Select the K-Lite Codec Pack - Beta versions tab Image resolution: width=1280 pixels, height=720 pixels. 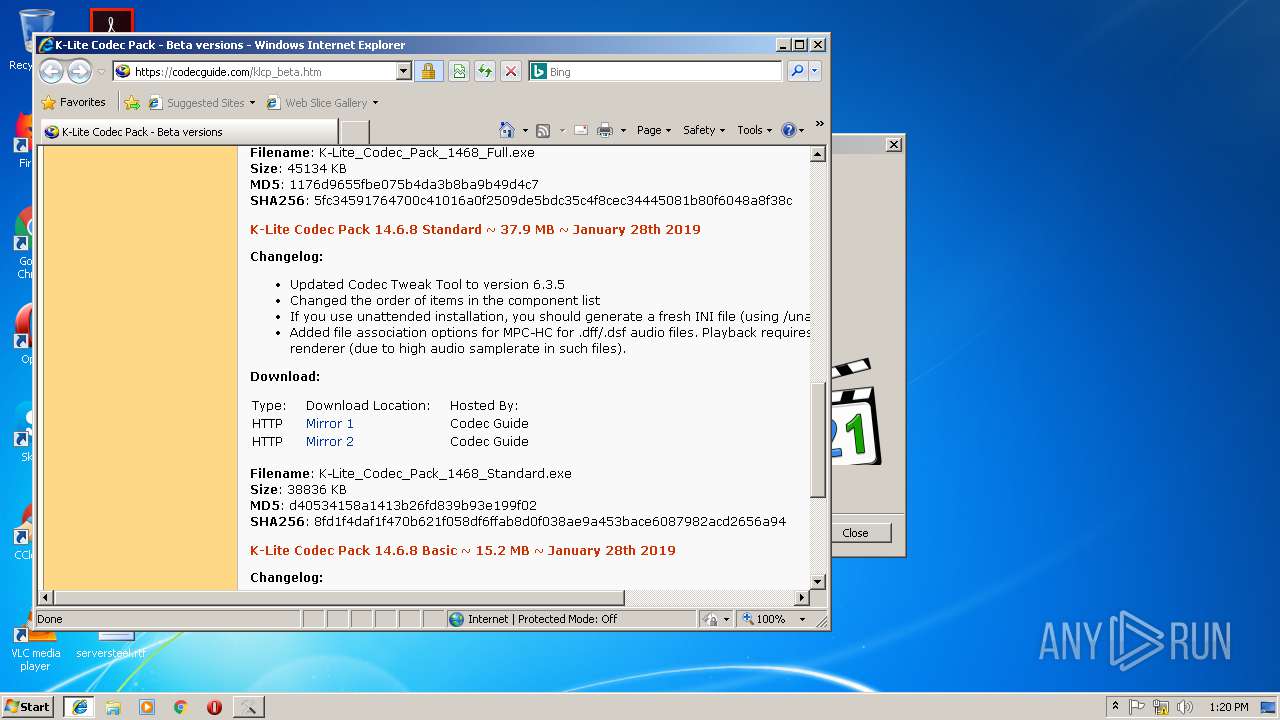coord(188,131)
